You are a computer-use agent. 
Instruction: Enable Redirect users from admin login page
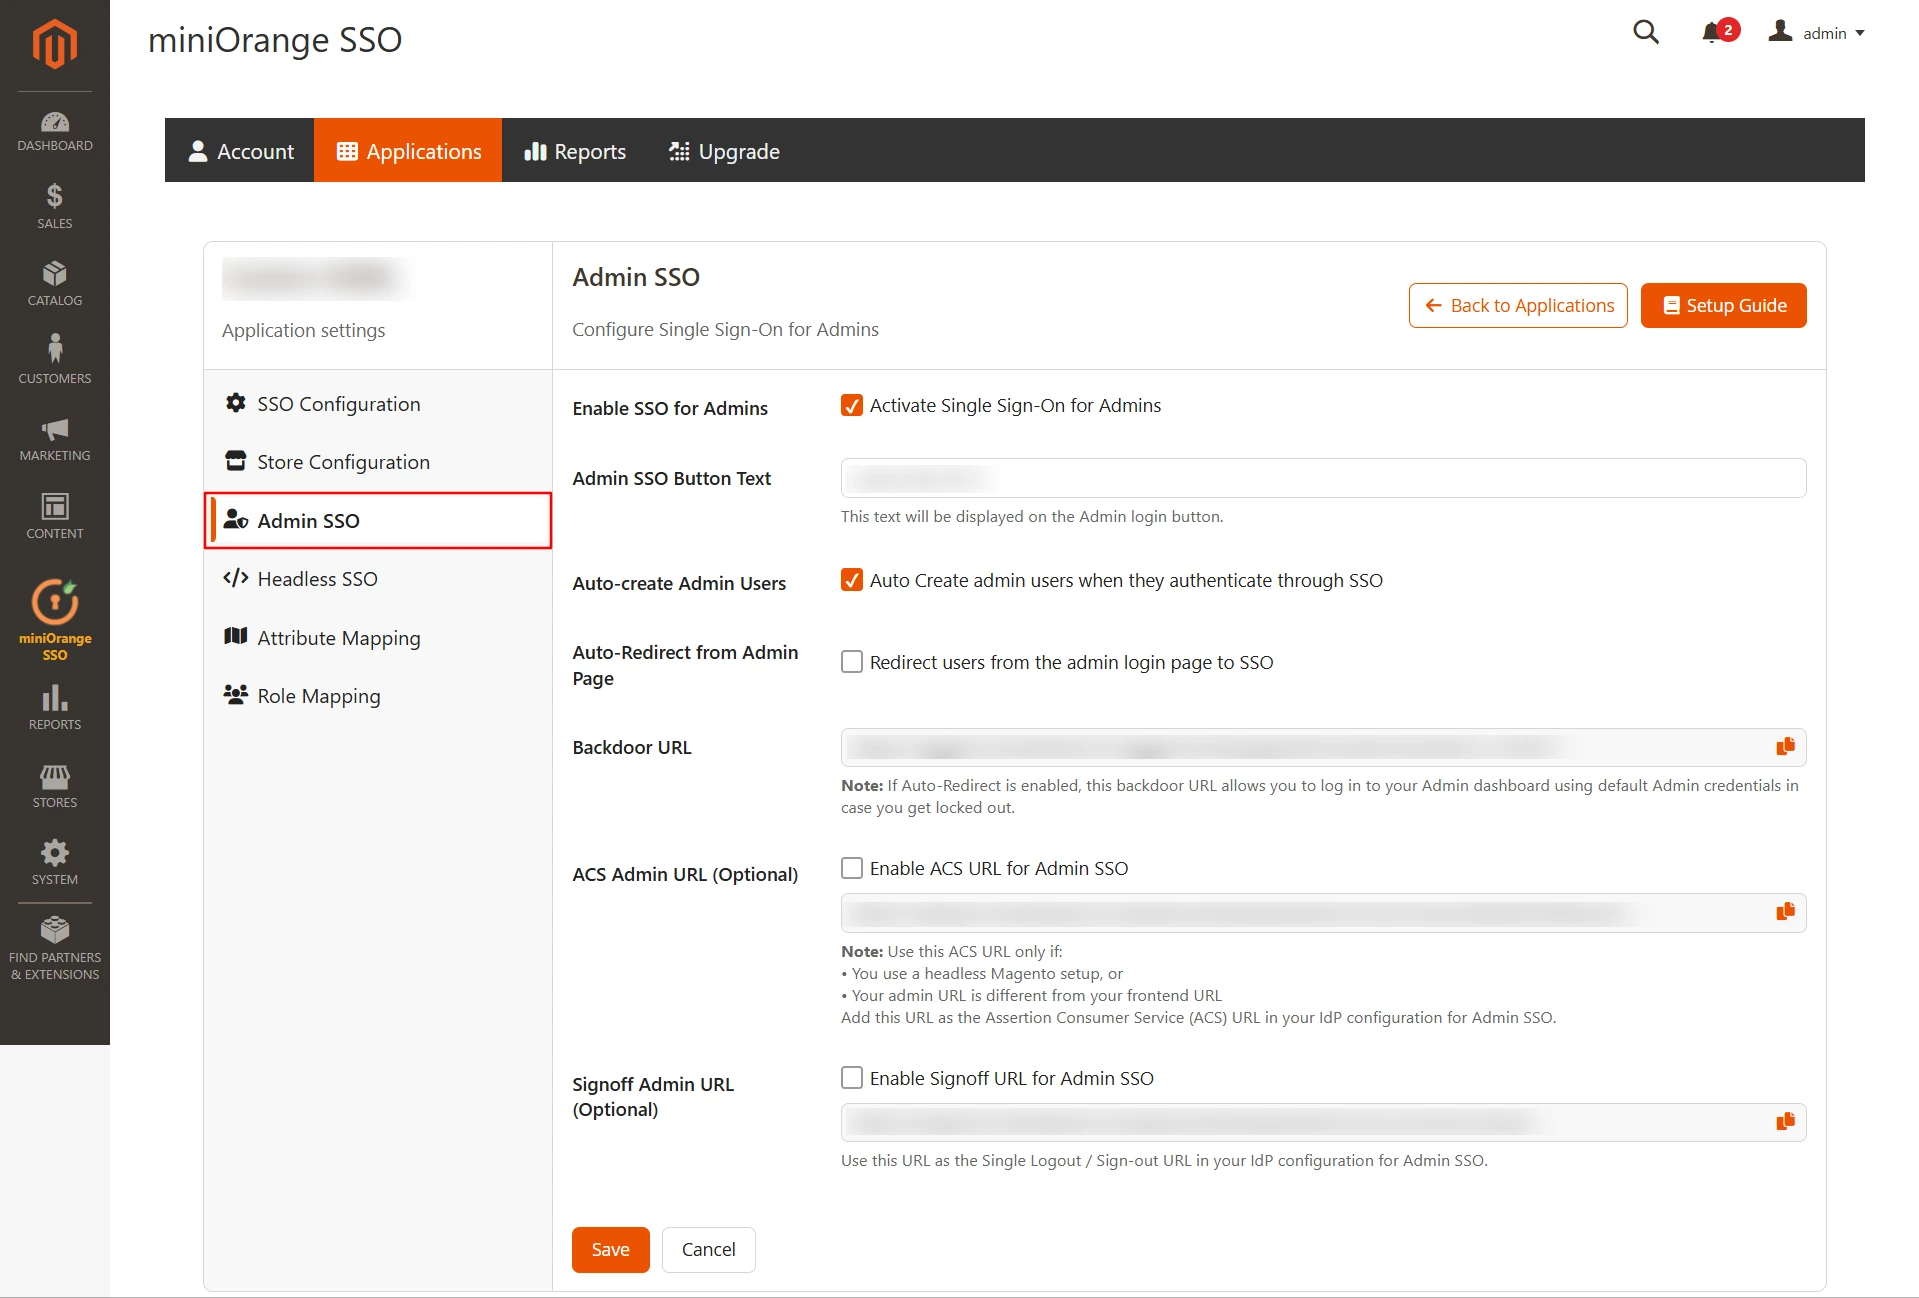[852, 662]
